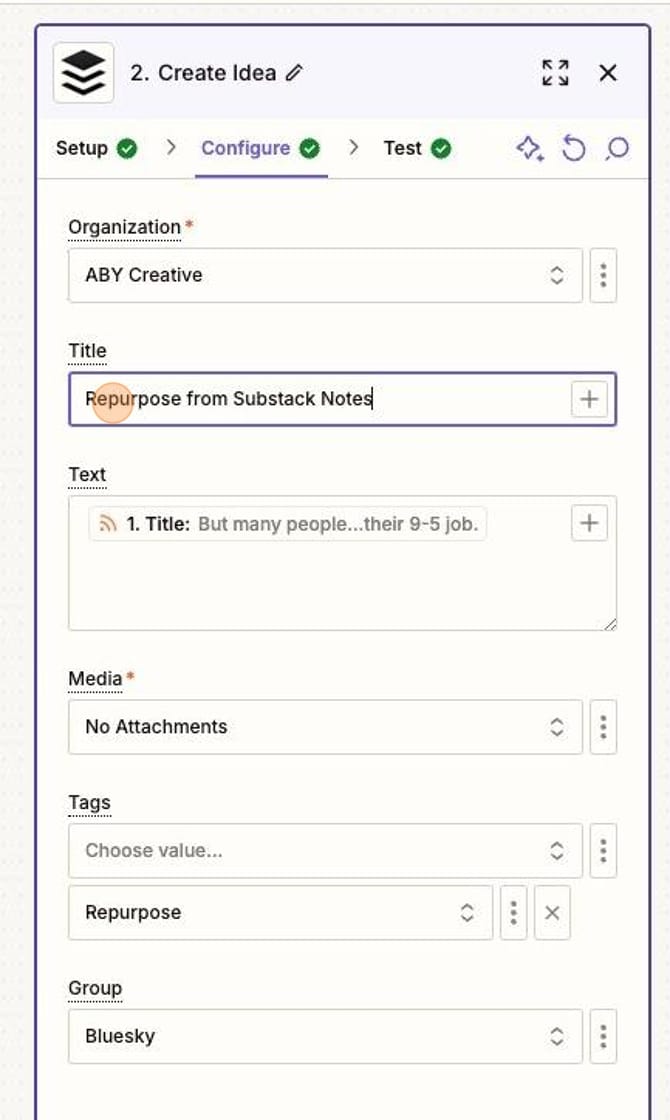Click the AI sparkle assistant icon

pyautogui.click(x=529, y=149)
